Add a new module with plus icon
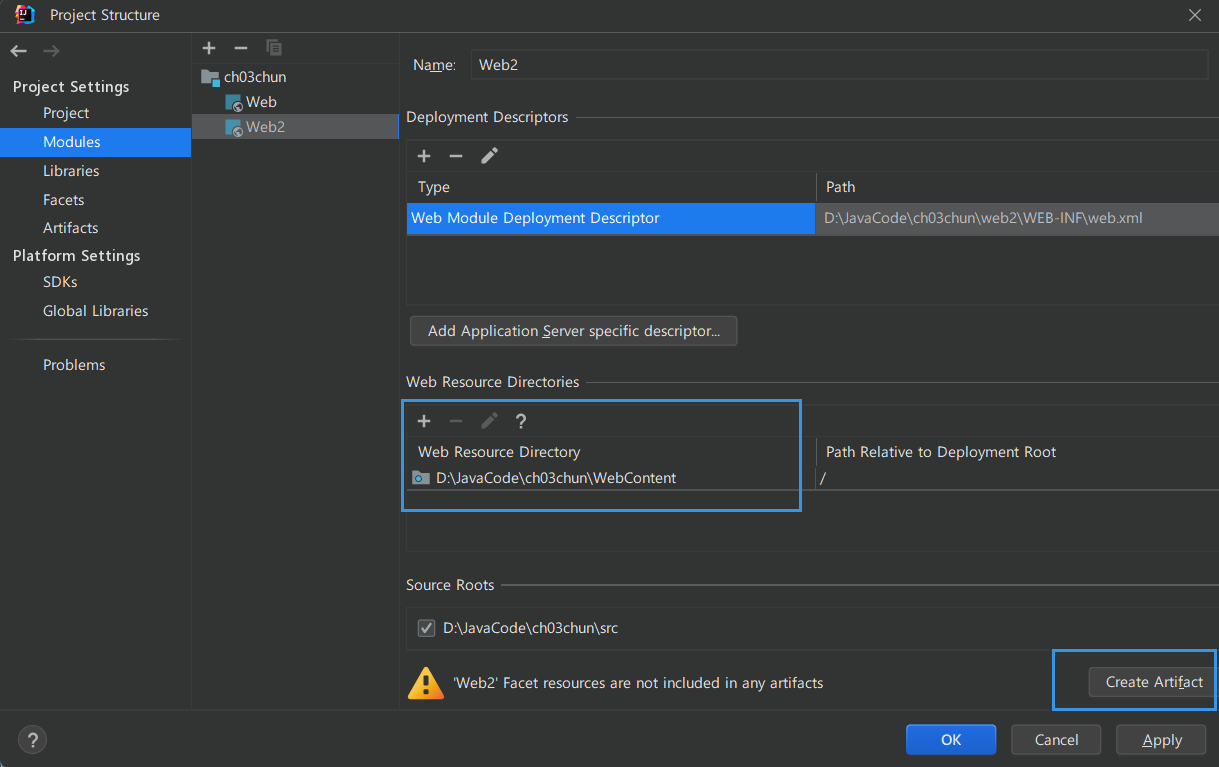Viewport: 1219px width, 767px height. 209,48
